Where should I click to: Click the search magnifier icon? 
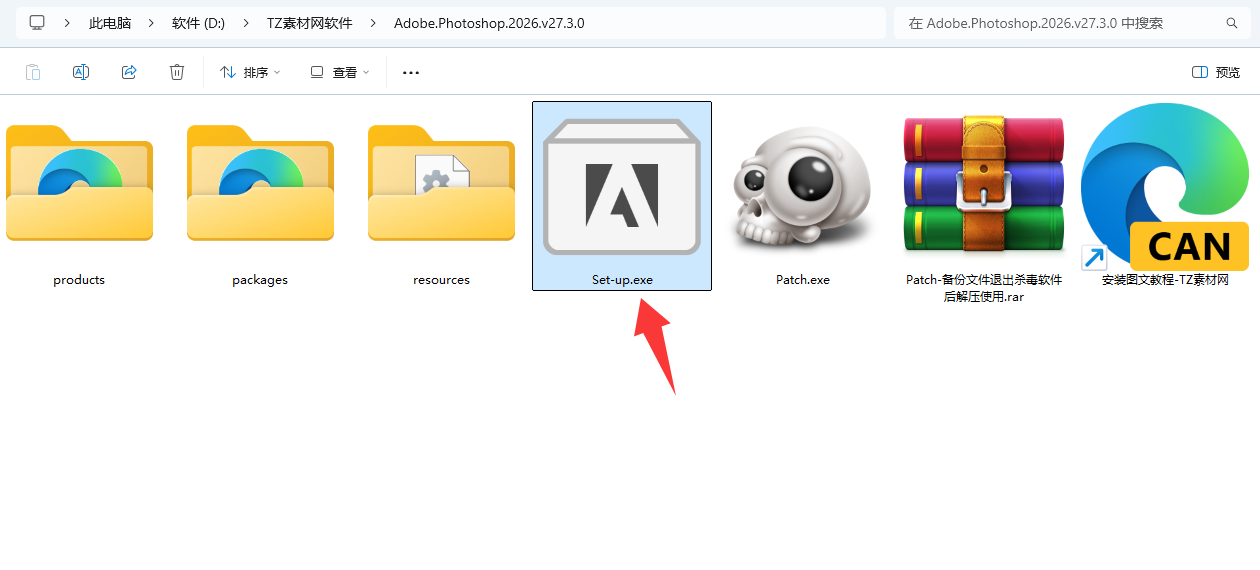[1231, 23]
